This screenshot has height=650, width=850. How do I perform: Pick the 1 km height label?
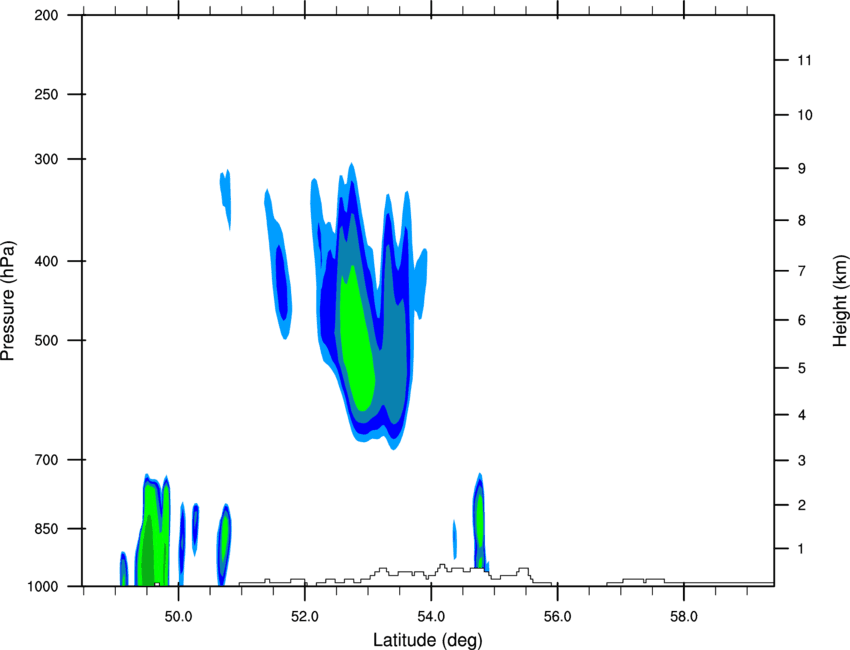point(801,549)
